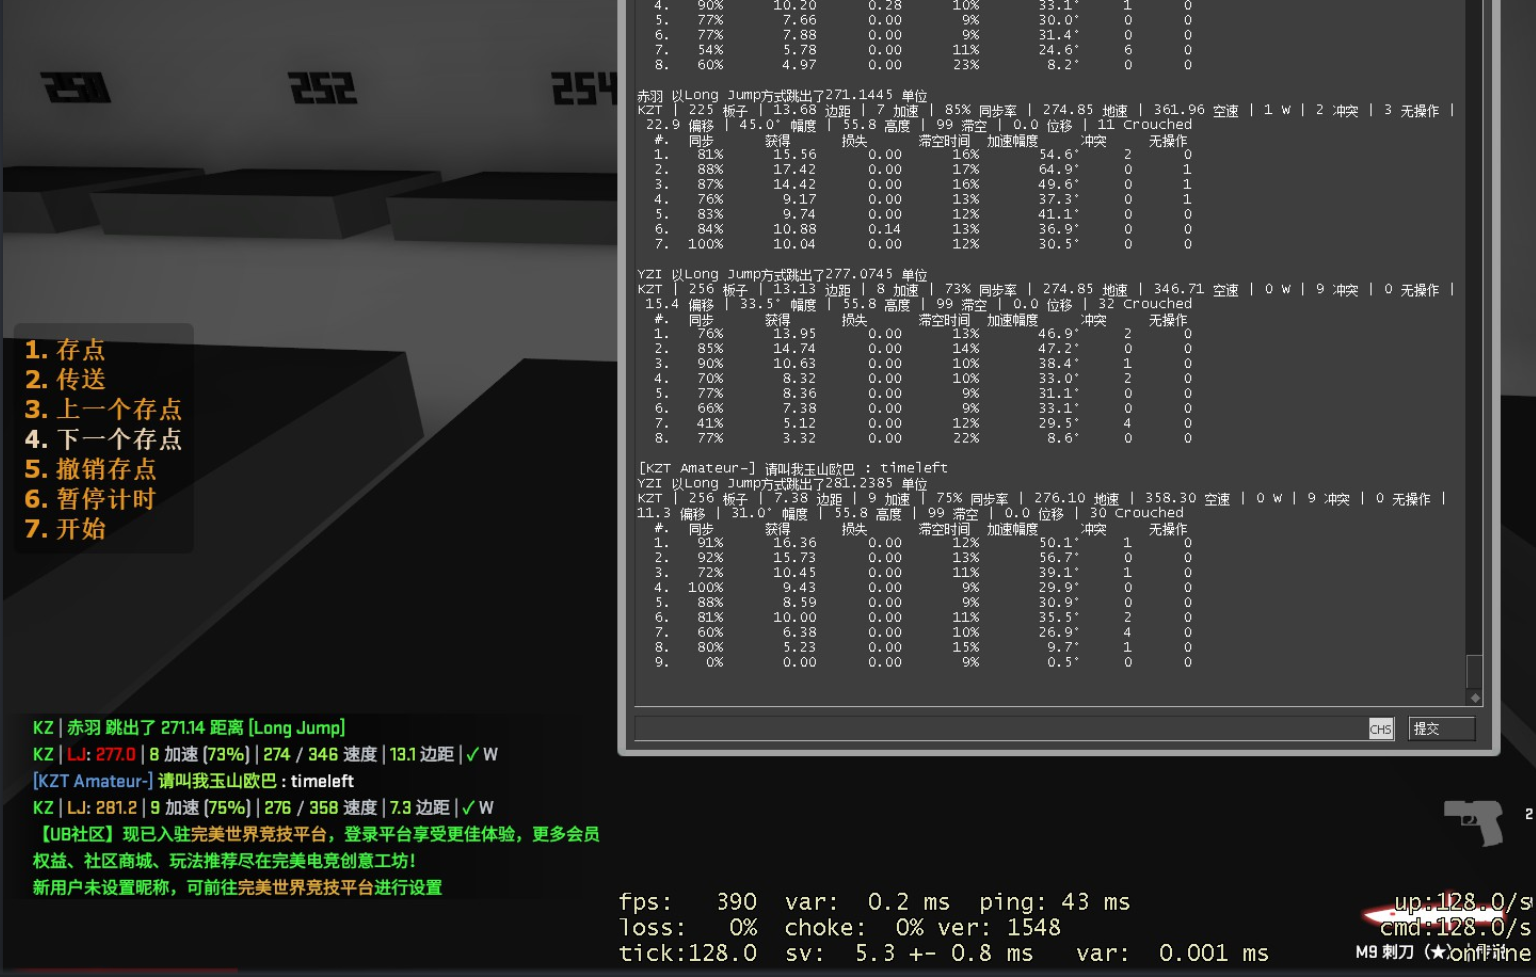This screenshot has height=977, width=1536.
Task: Select menu option 6. 暂停计时
Action: [90, 499]
